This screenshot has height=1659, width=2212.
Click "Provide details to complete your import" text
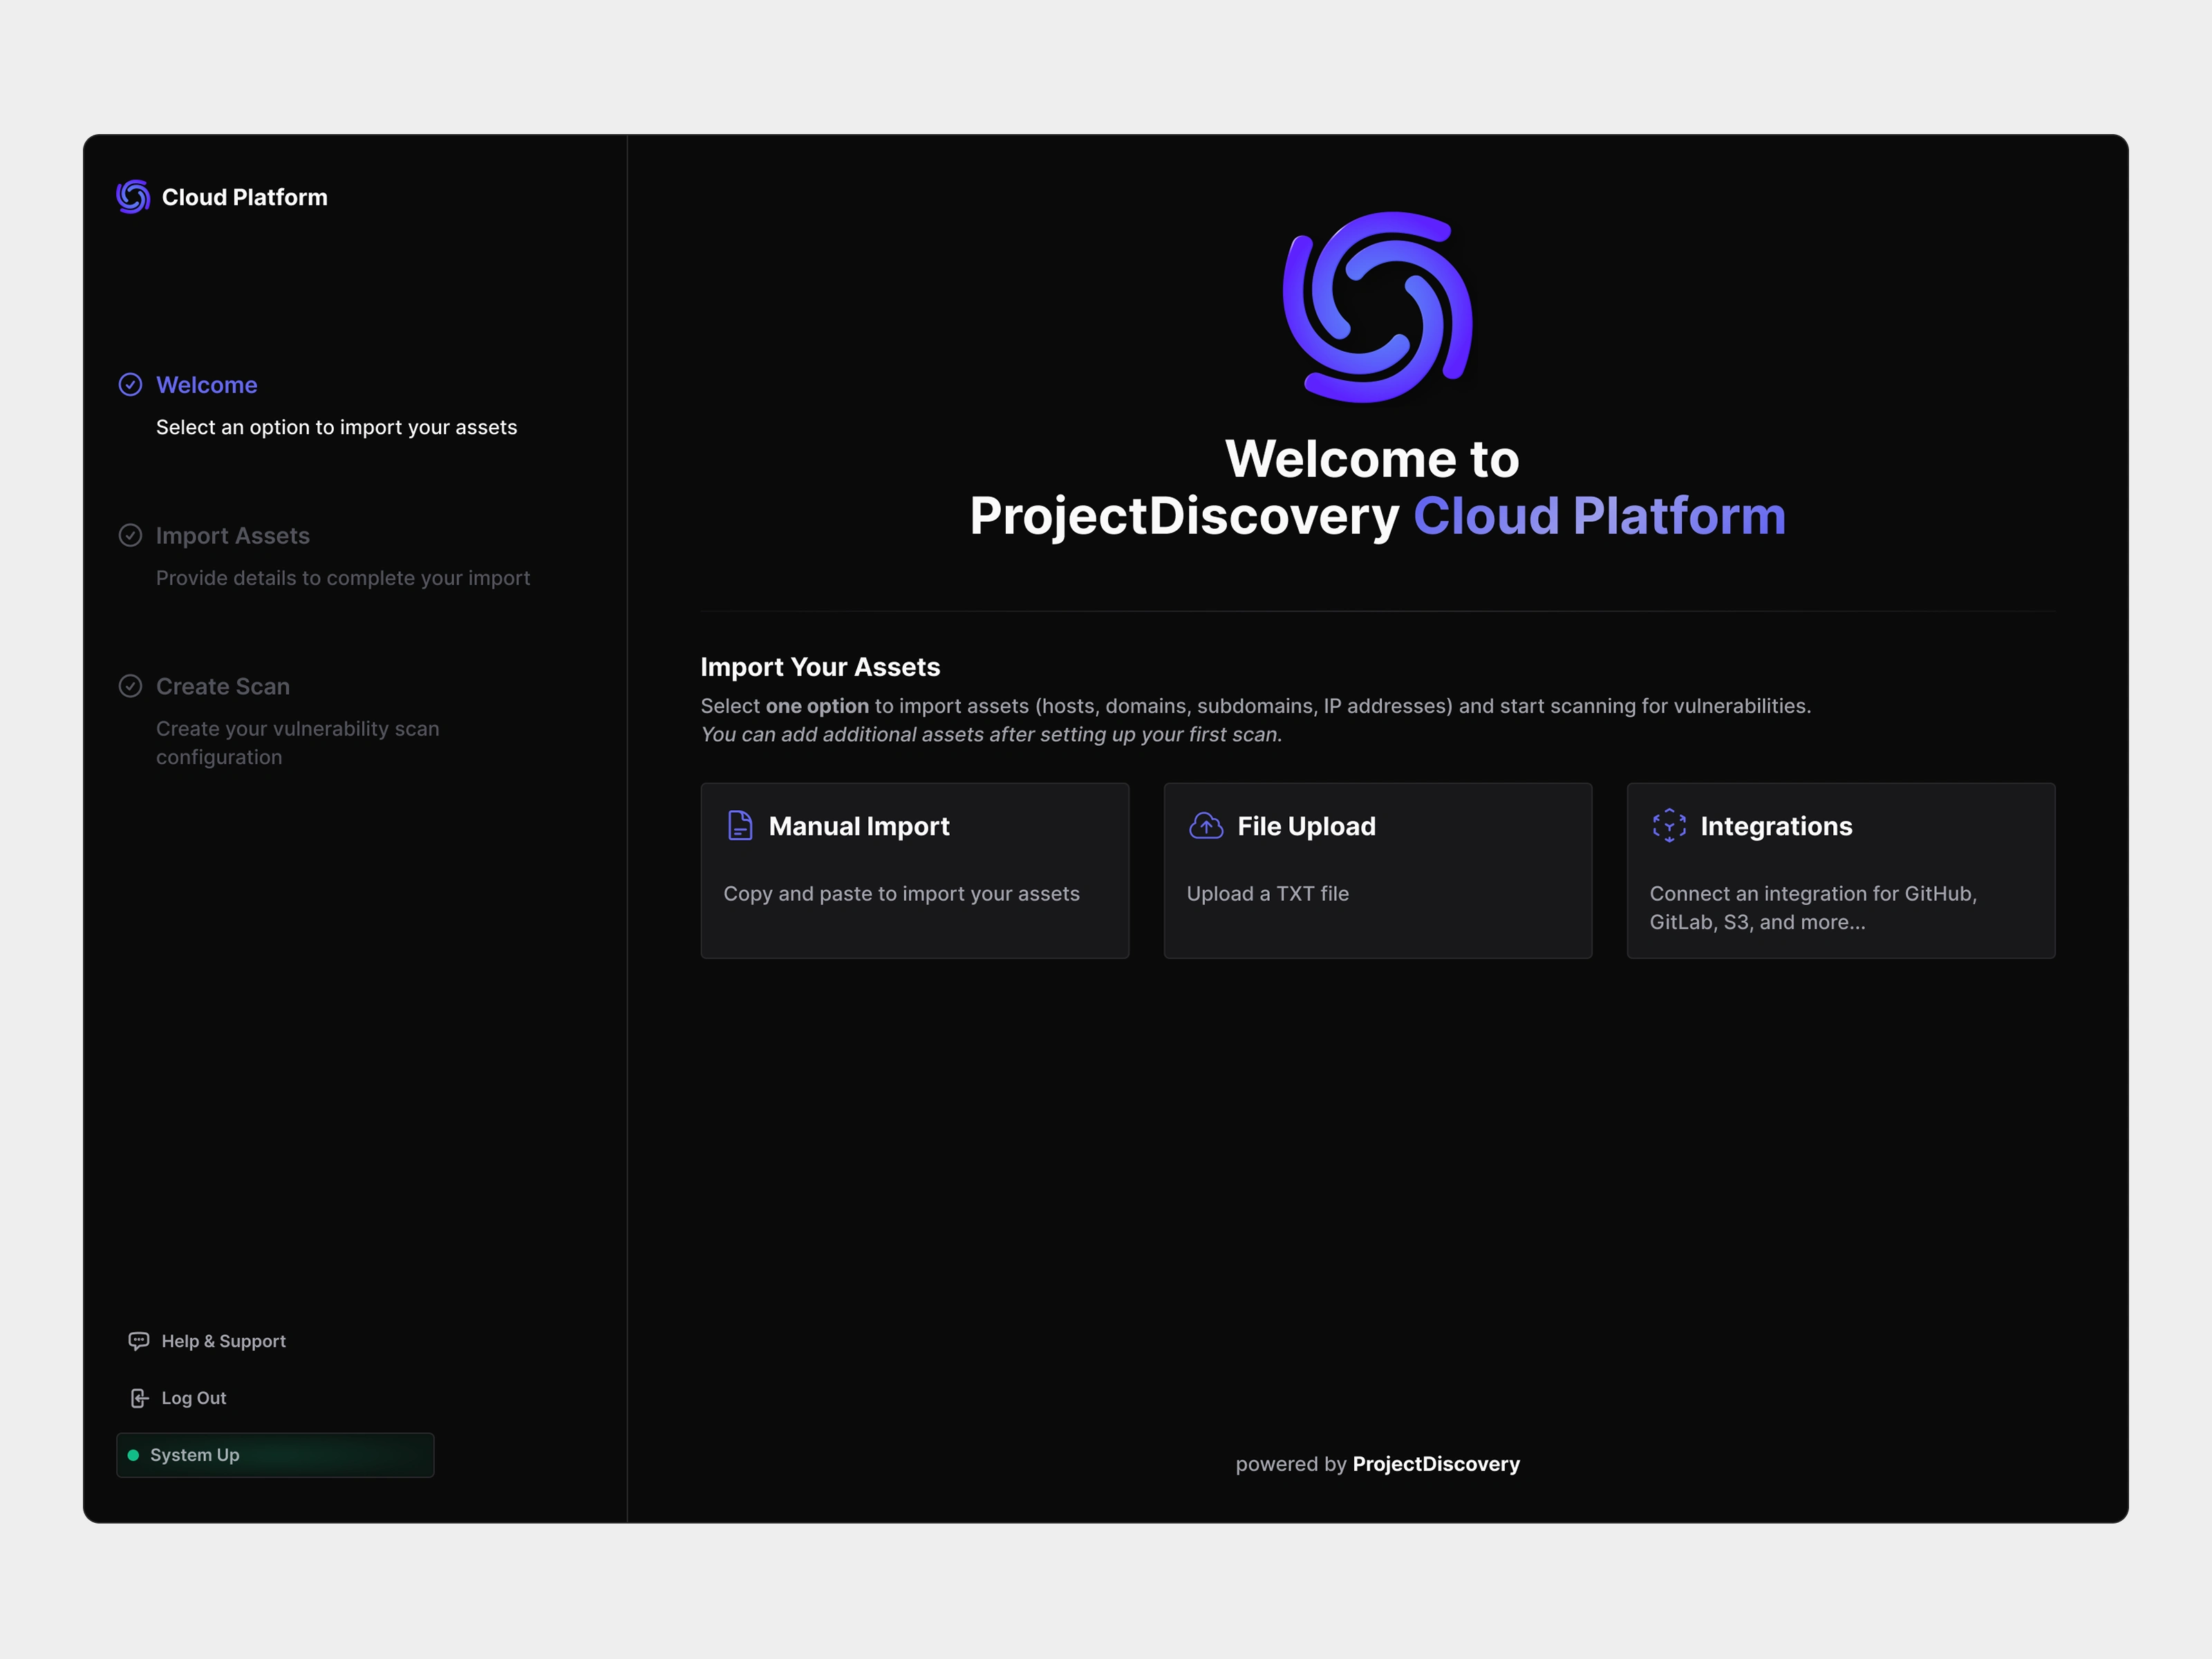tap(343, 578)
